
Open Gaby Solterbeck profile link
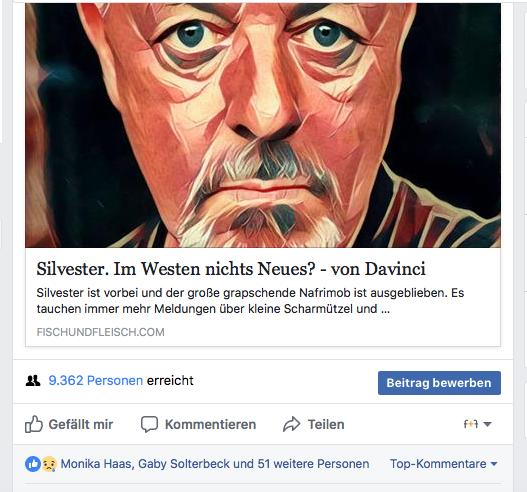184,464
